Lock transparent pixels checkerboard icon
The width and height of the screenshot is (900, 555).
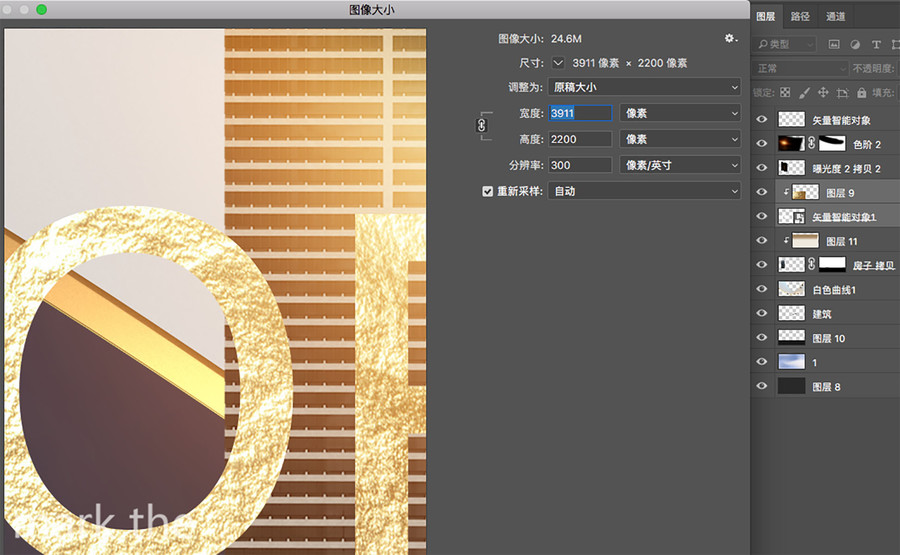[785, 92]
